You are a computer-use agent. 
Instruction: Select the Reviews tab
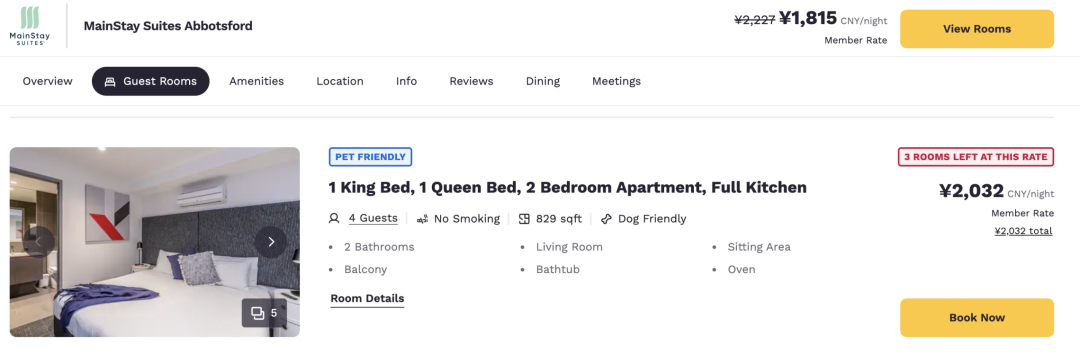point(471,81)
